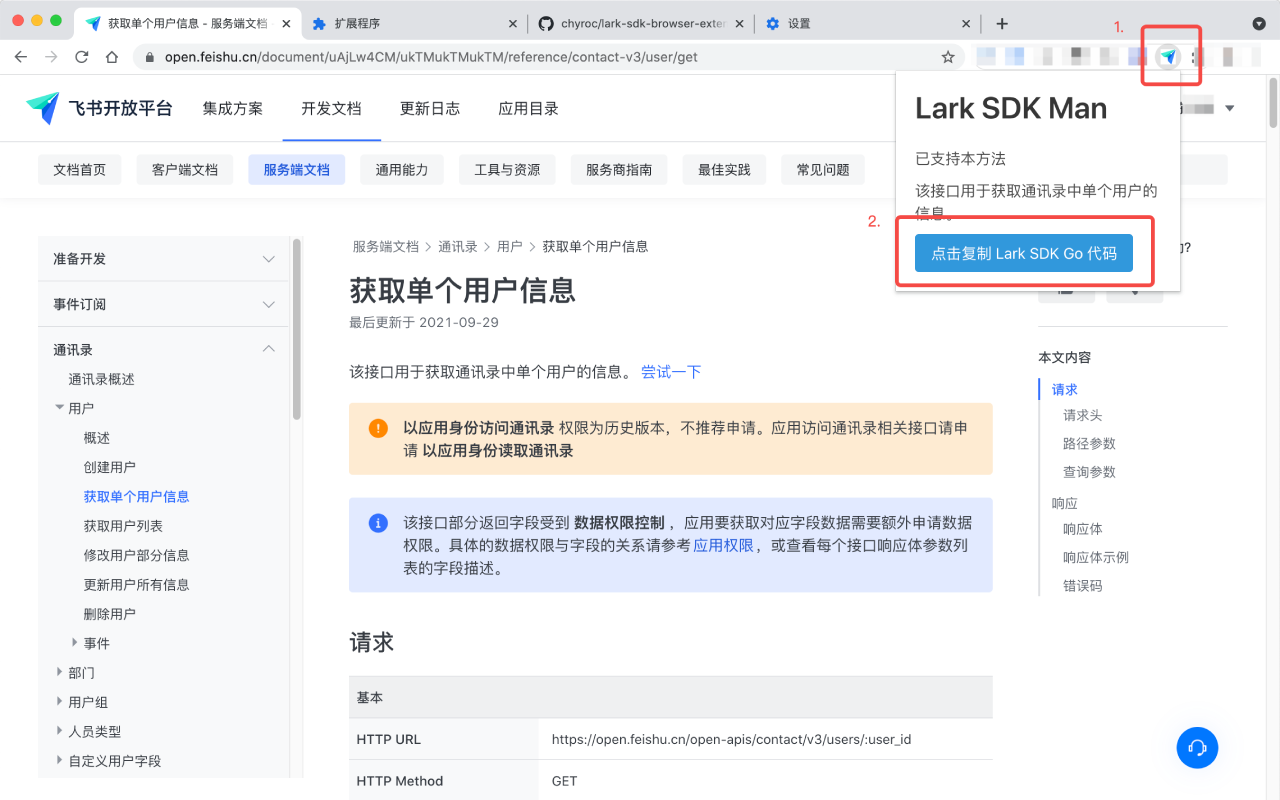The image size is (1280, 800).
Task: Click the browser back navigation arrow
Action: point(20,57)
